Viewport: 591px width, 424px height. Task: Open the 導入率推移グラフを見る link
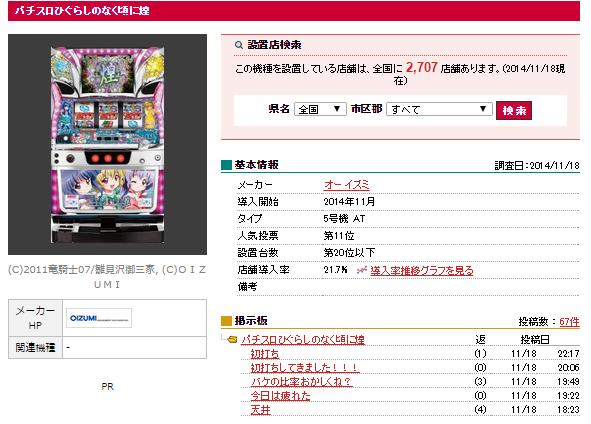tap(421, 270)
